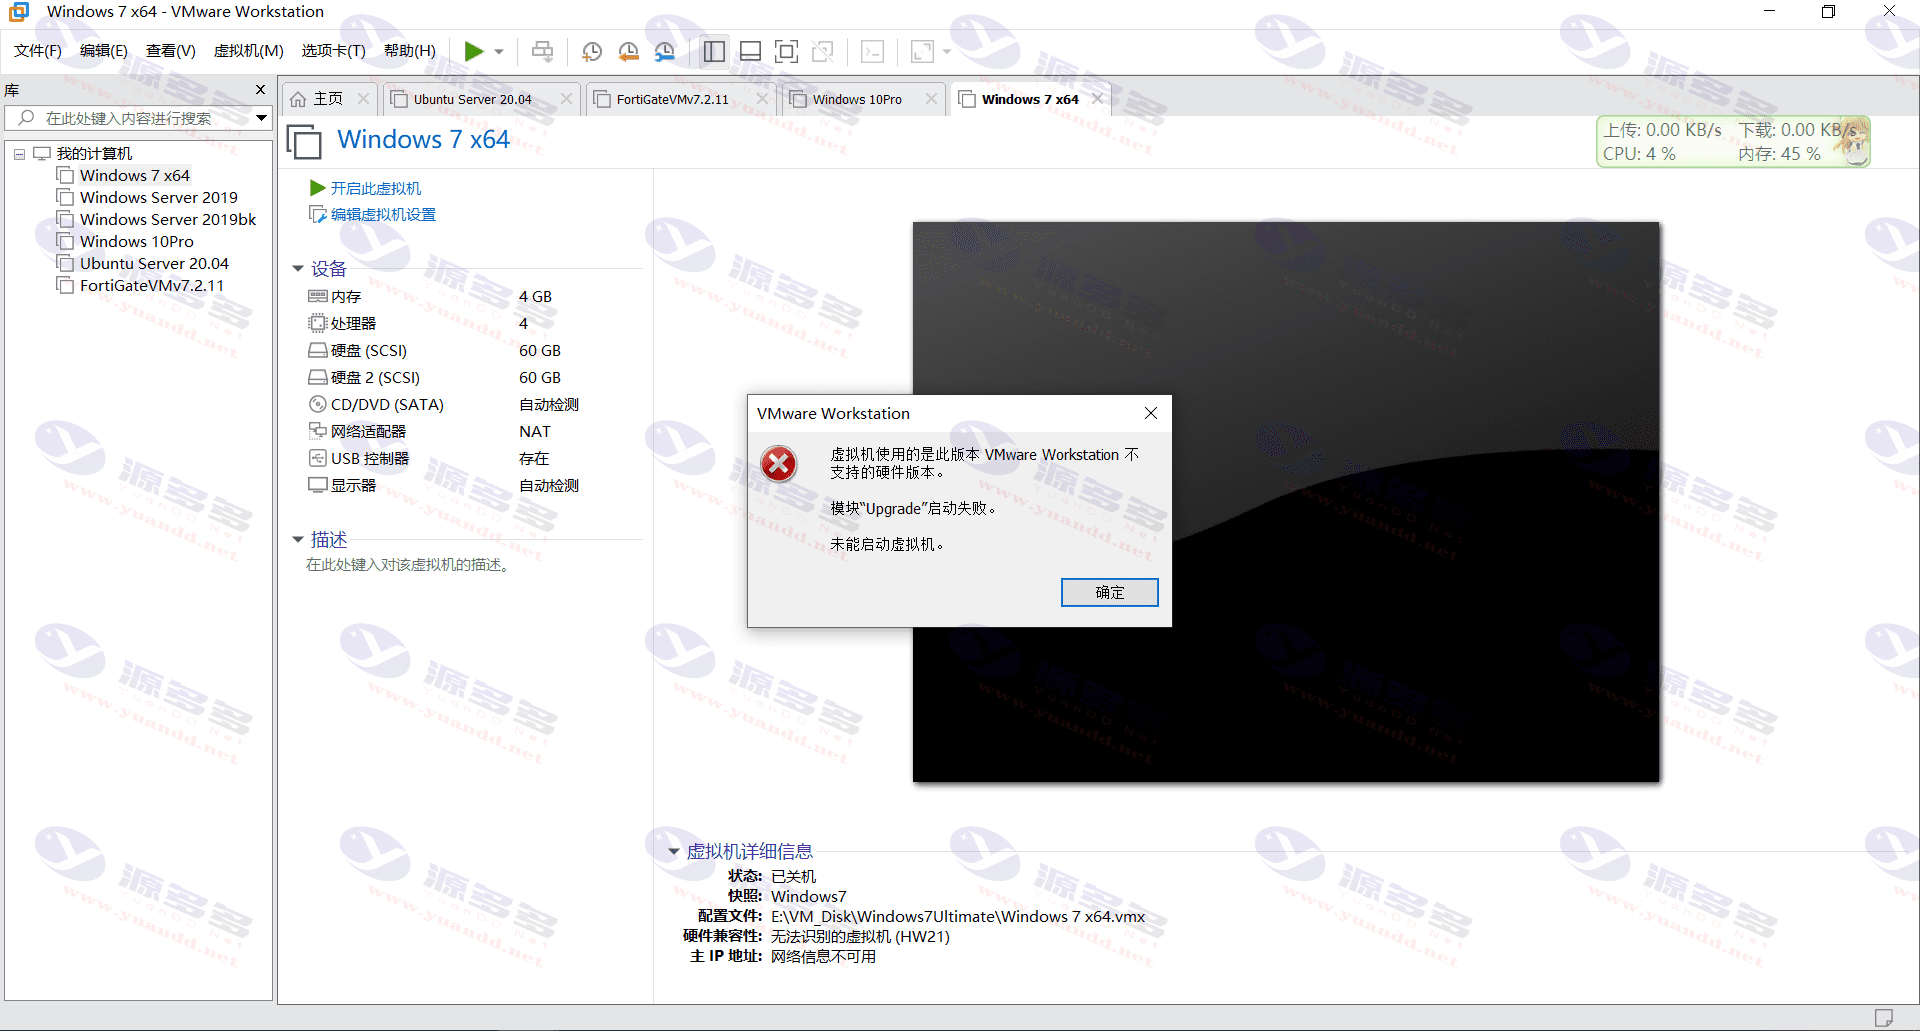Collapse the 虚拟机详细信息 section

(673, 852)
